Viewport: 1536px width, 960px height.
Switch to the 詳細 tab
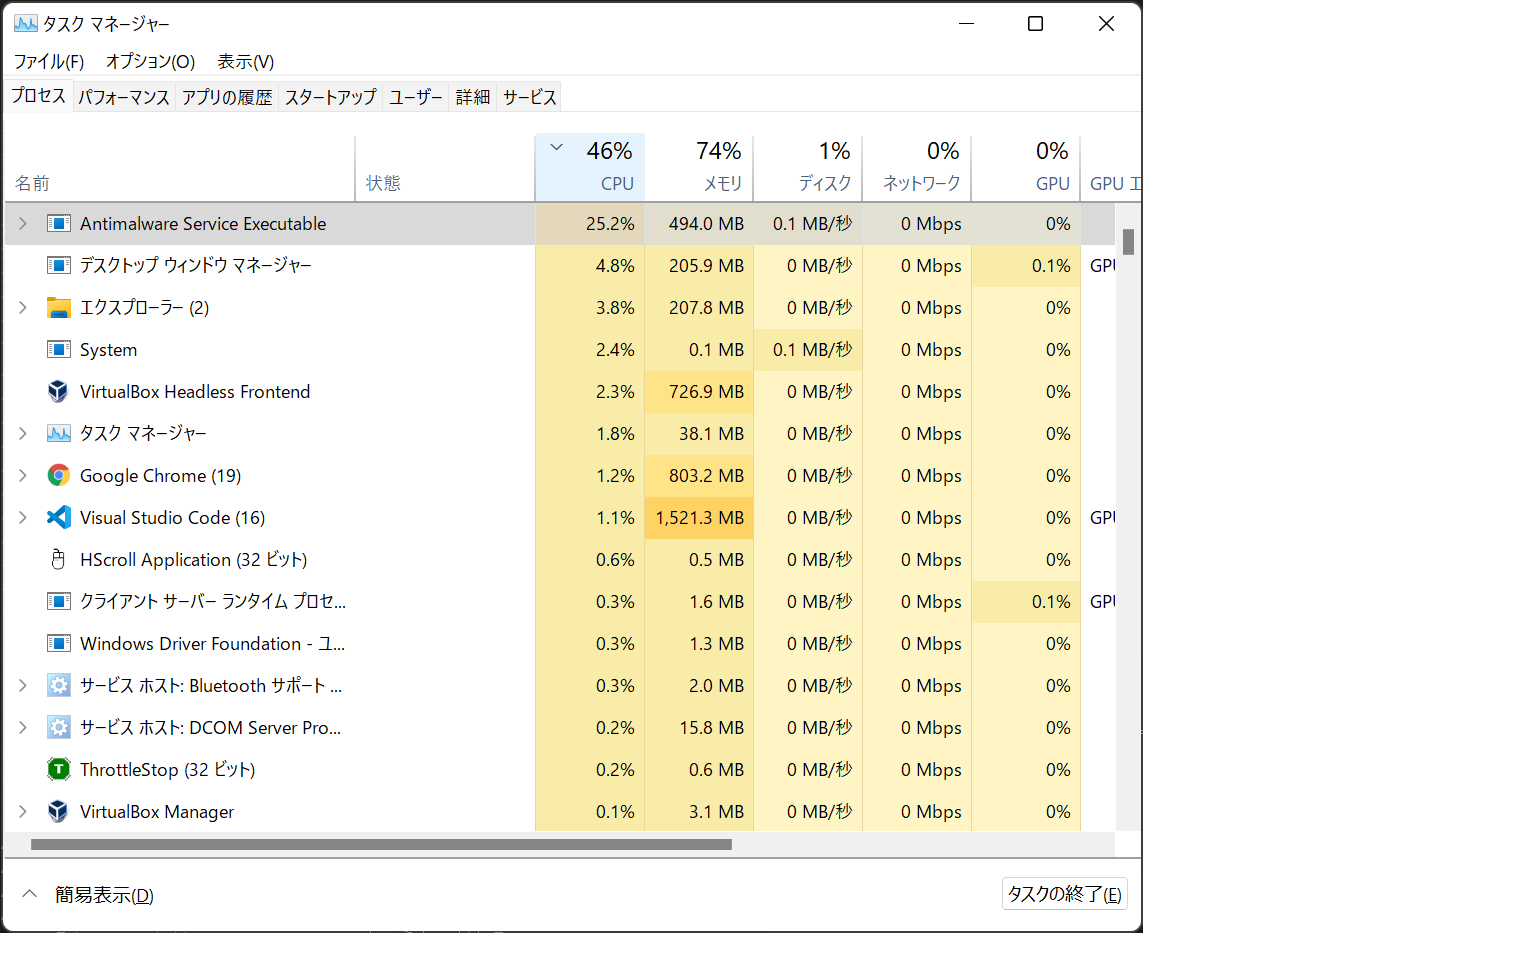pos(473,97)
